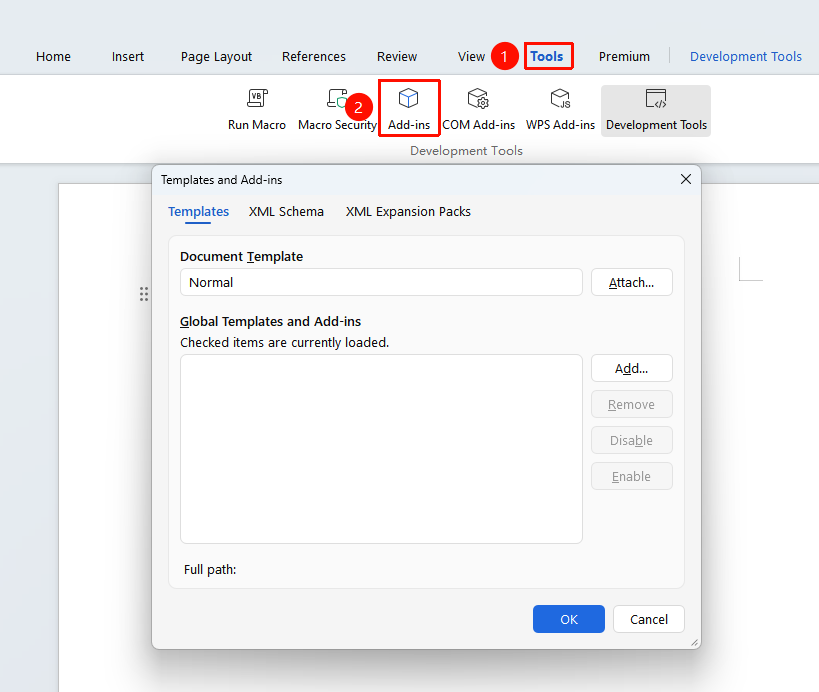Click the Disable button

coord(631,441)
